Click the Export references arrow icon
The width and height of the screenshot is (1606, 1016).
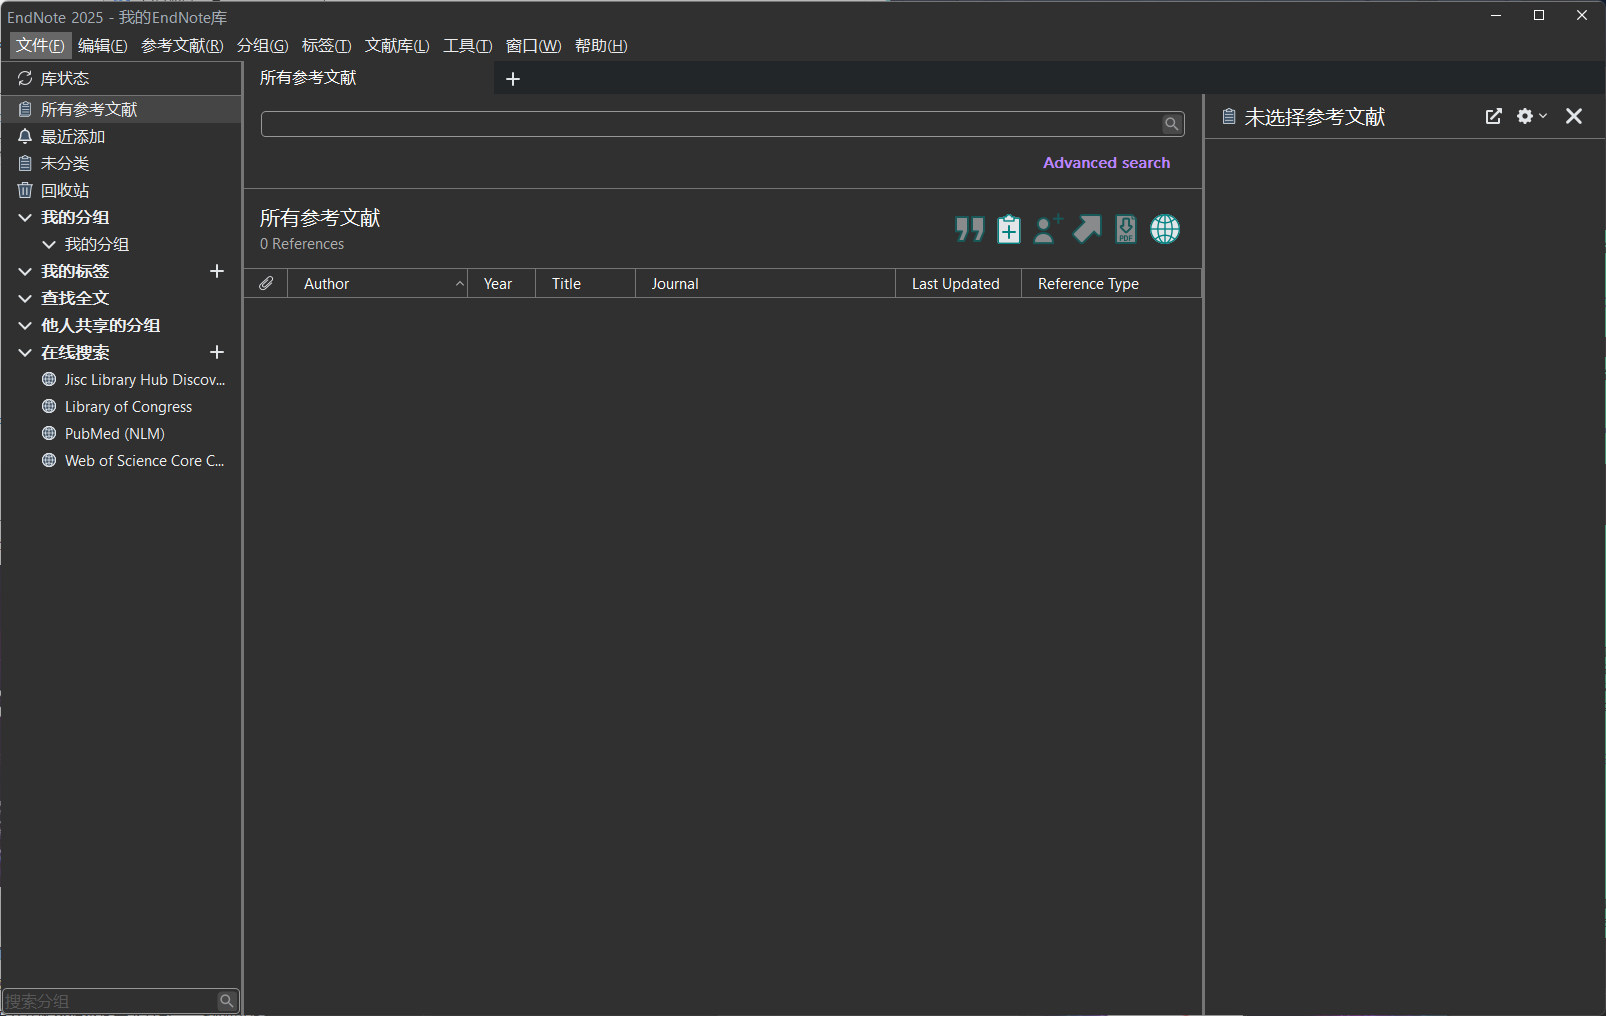point(1087,229)
